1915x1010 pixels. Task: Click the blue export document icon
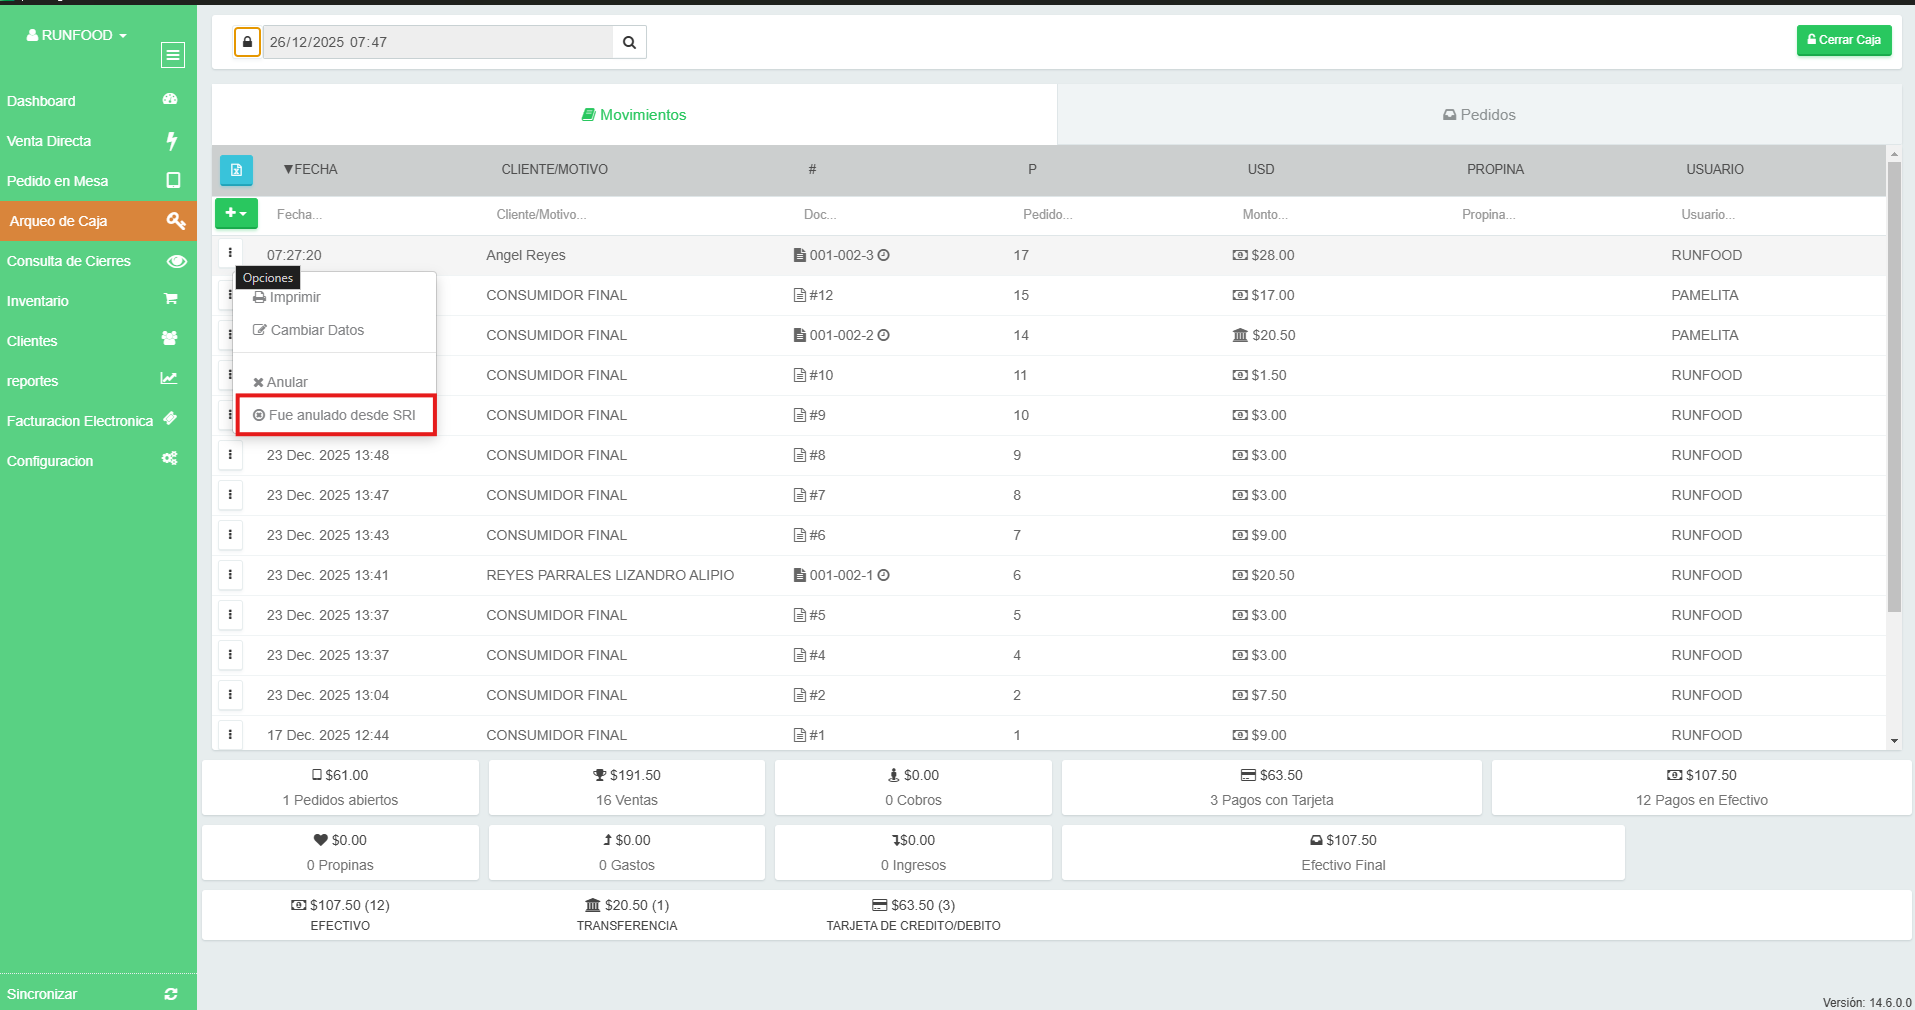tap(236, 170)
